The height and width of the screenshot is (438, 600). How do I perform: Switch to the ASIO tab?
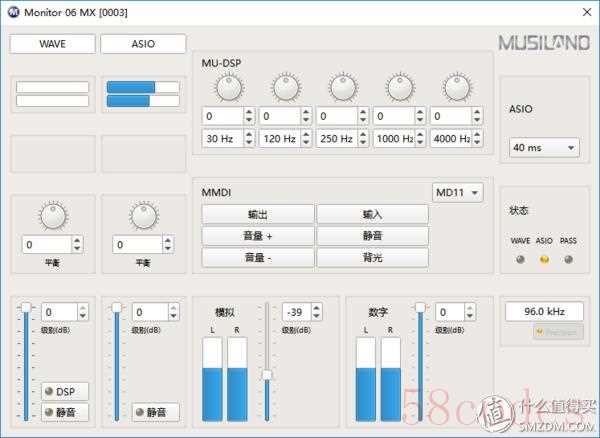pos(143,44)
